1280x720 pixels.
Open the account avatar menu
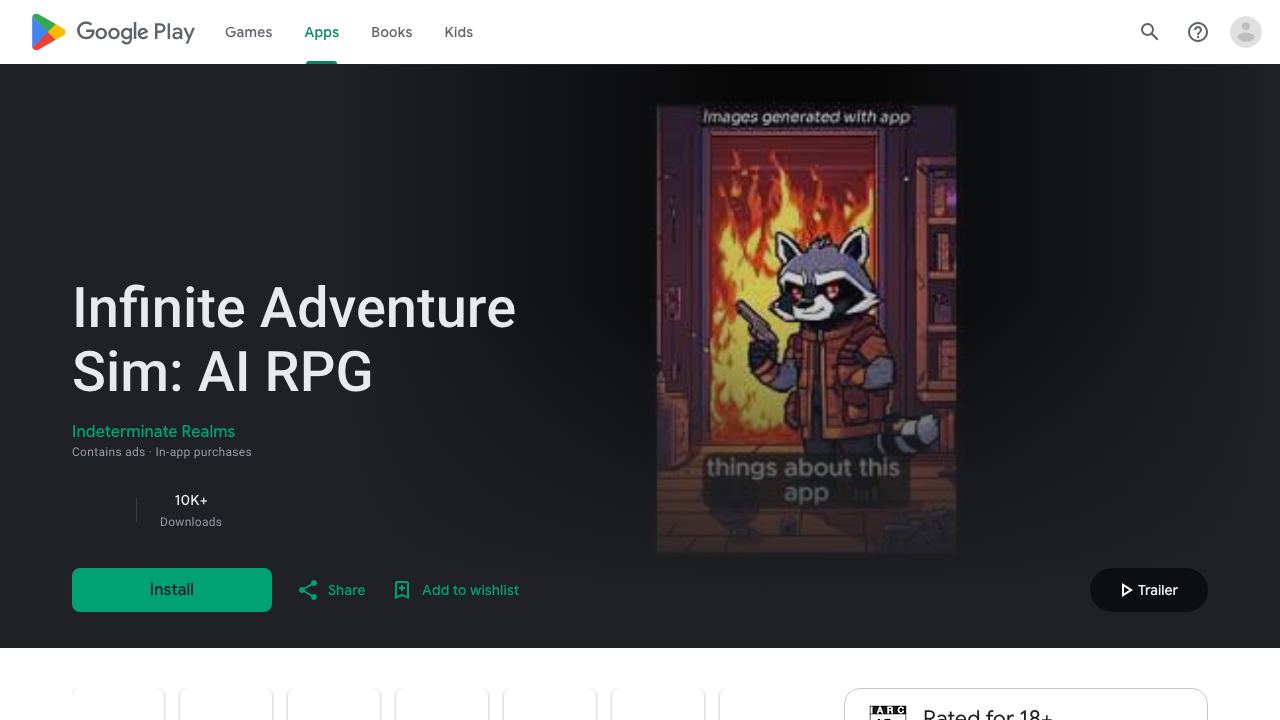pos(1246,32)
